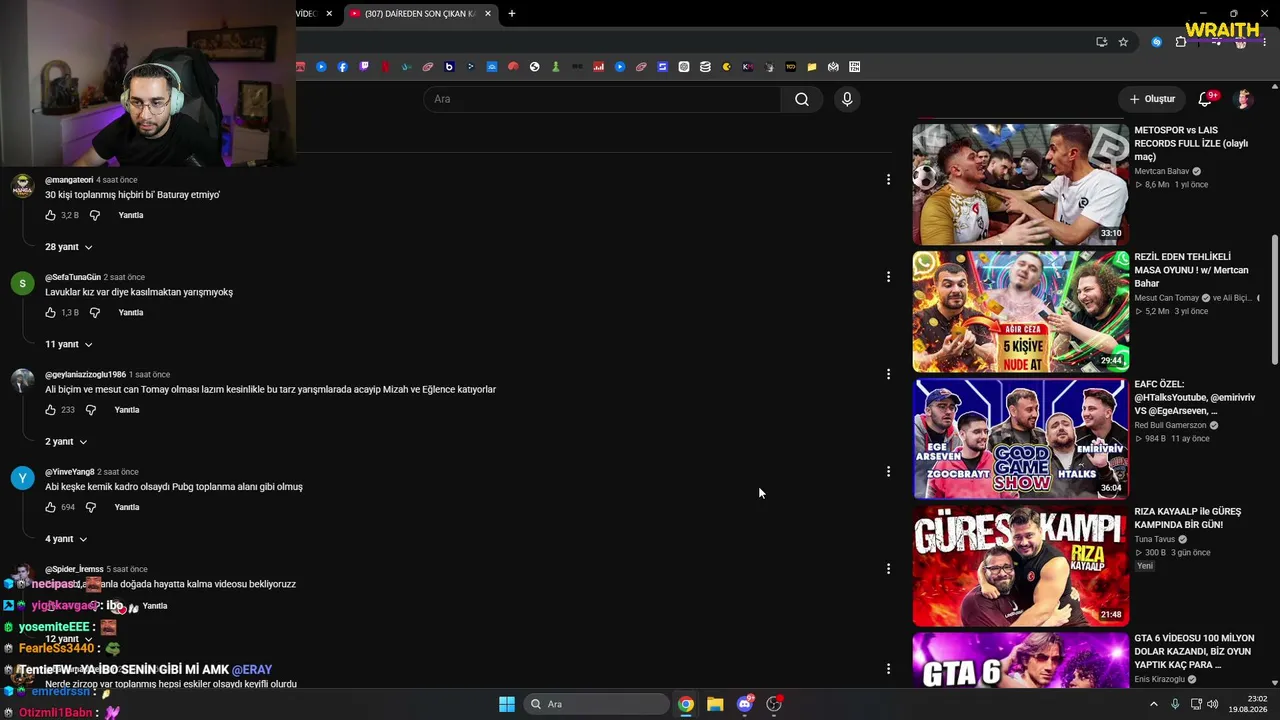1280x720 pixels.
Task: Expand the 11 yanıt replies
Action: (x=69, y=344)
